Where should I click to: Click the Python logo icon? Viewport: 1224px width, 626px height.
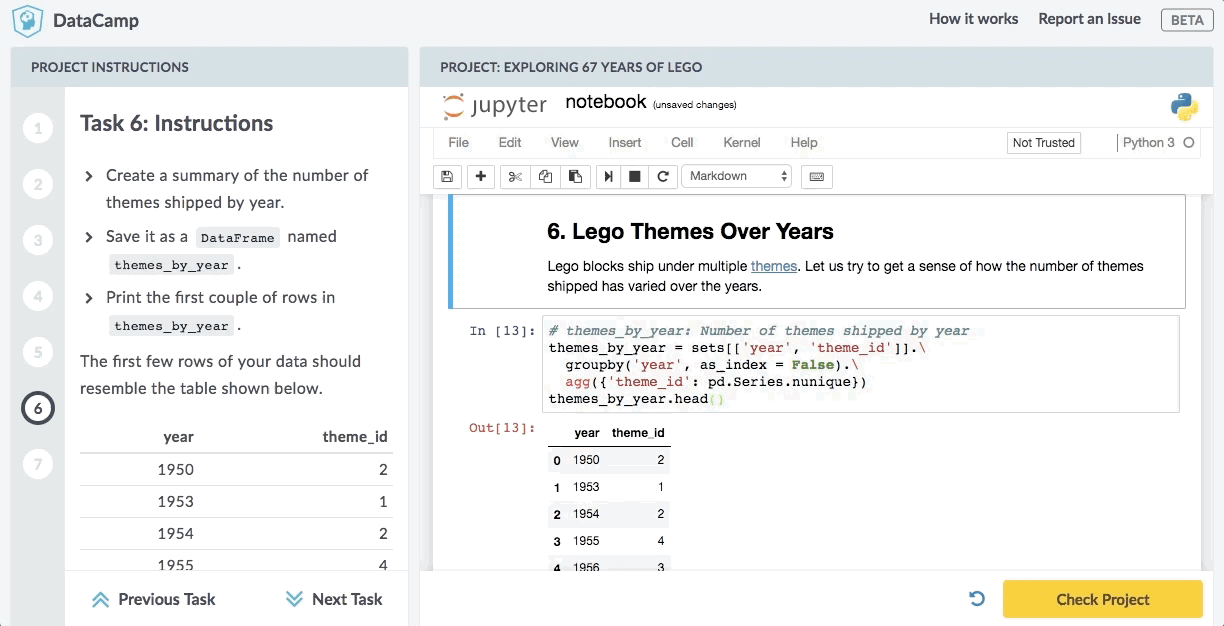click(x=1185, y=106)
